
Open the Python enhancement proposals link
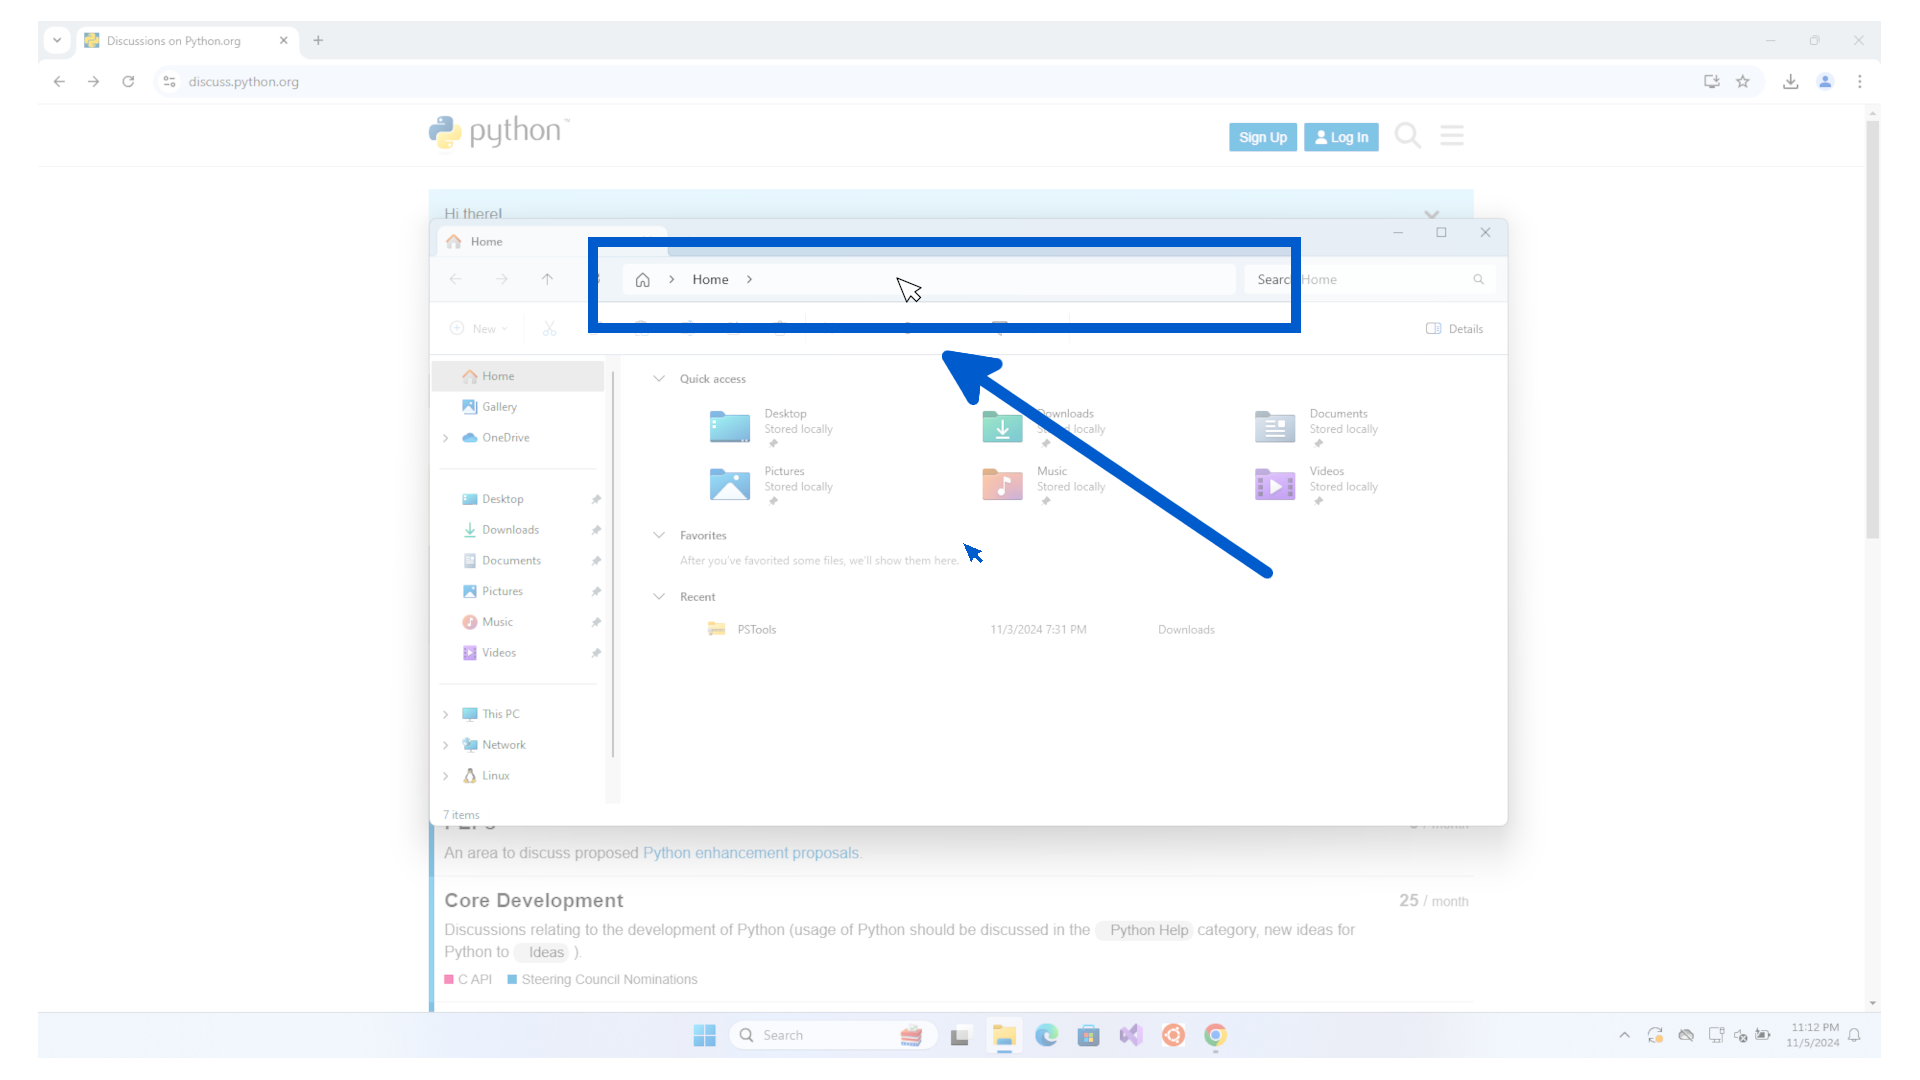[750, 853]
